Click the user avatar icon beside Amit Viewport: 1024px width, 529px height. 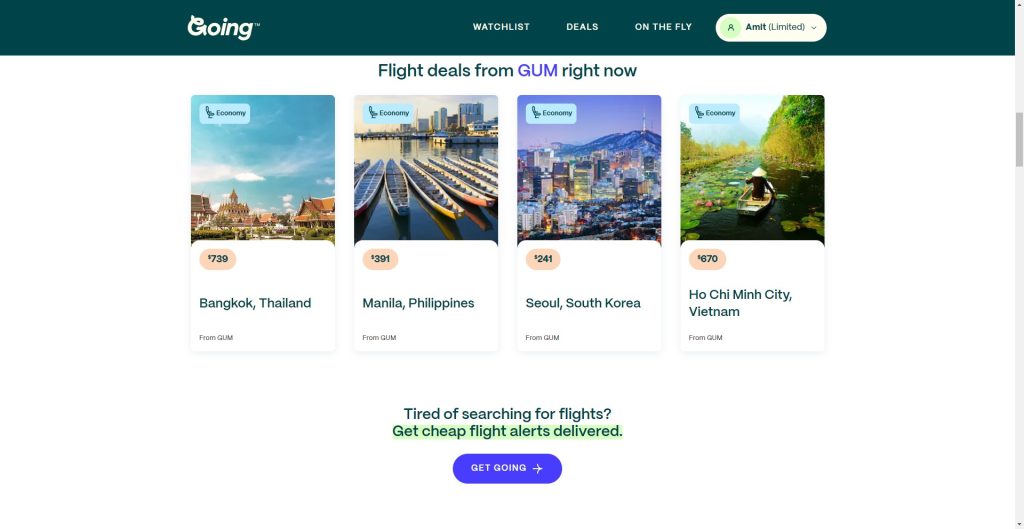(x=731, y=27)
